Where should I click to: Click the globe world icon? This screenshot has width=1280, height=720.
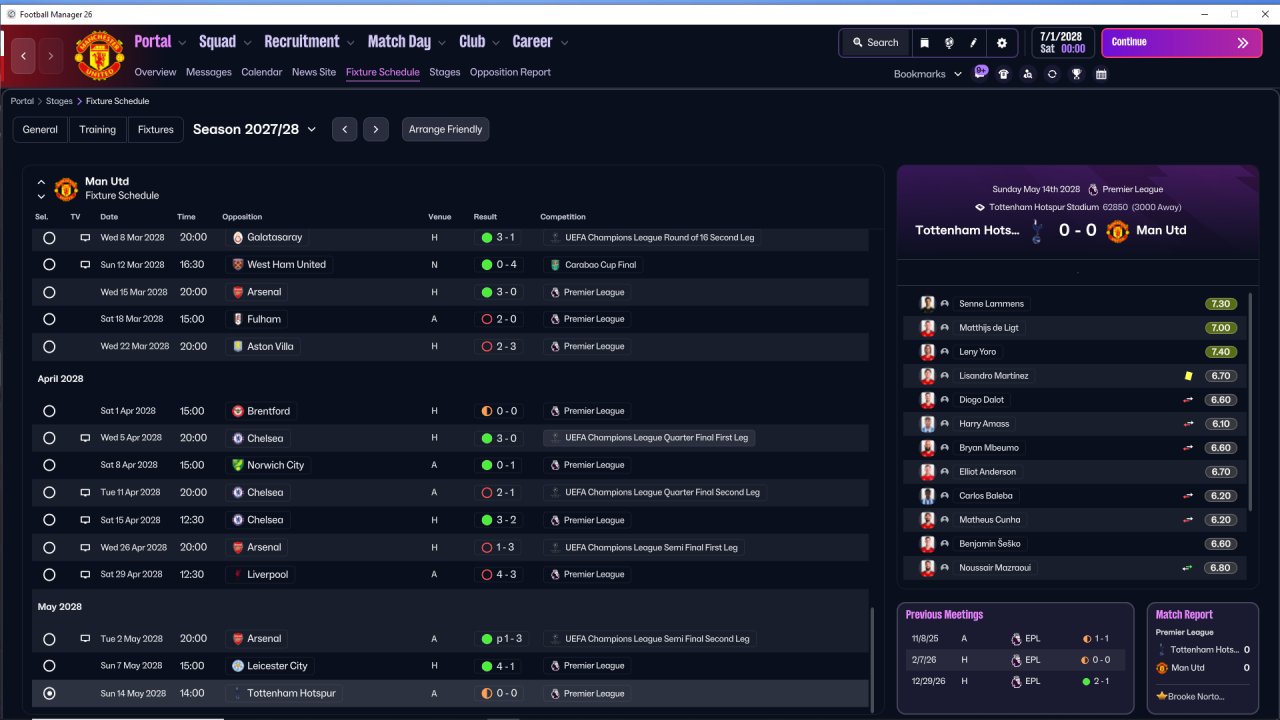949,43
